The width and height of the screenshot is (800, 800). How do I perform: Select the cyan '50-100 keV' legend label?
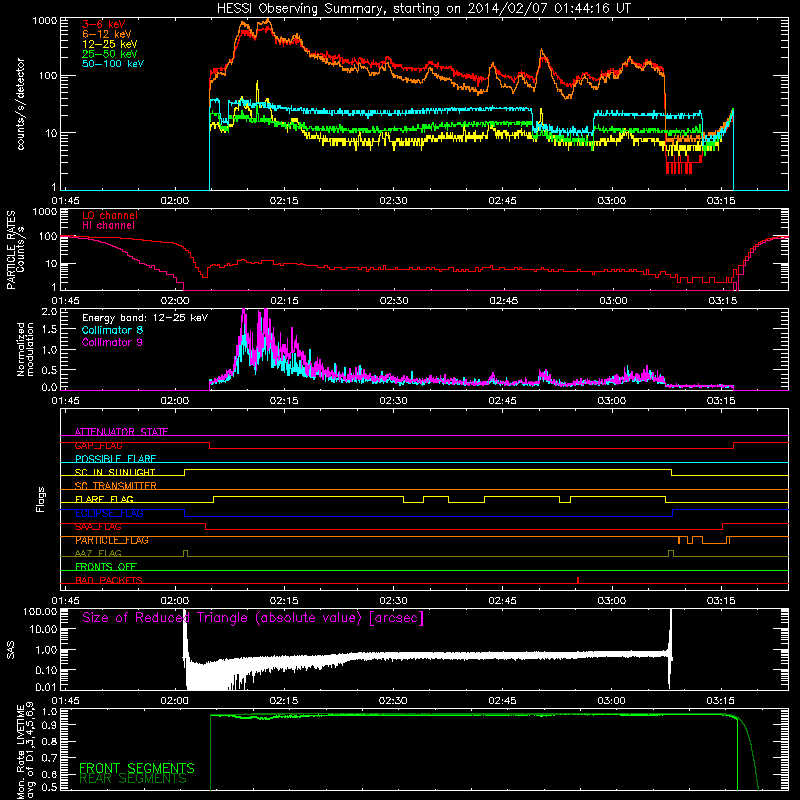113,64
